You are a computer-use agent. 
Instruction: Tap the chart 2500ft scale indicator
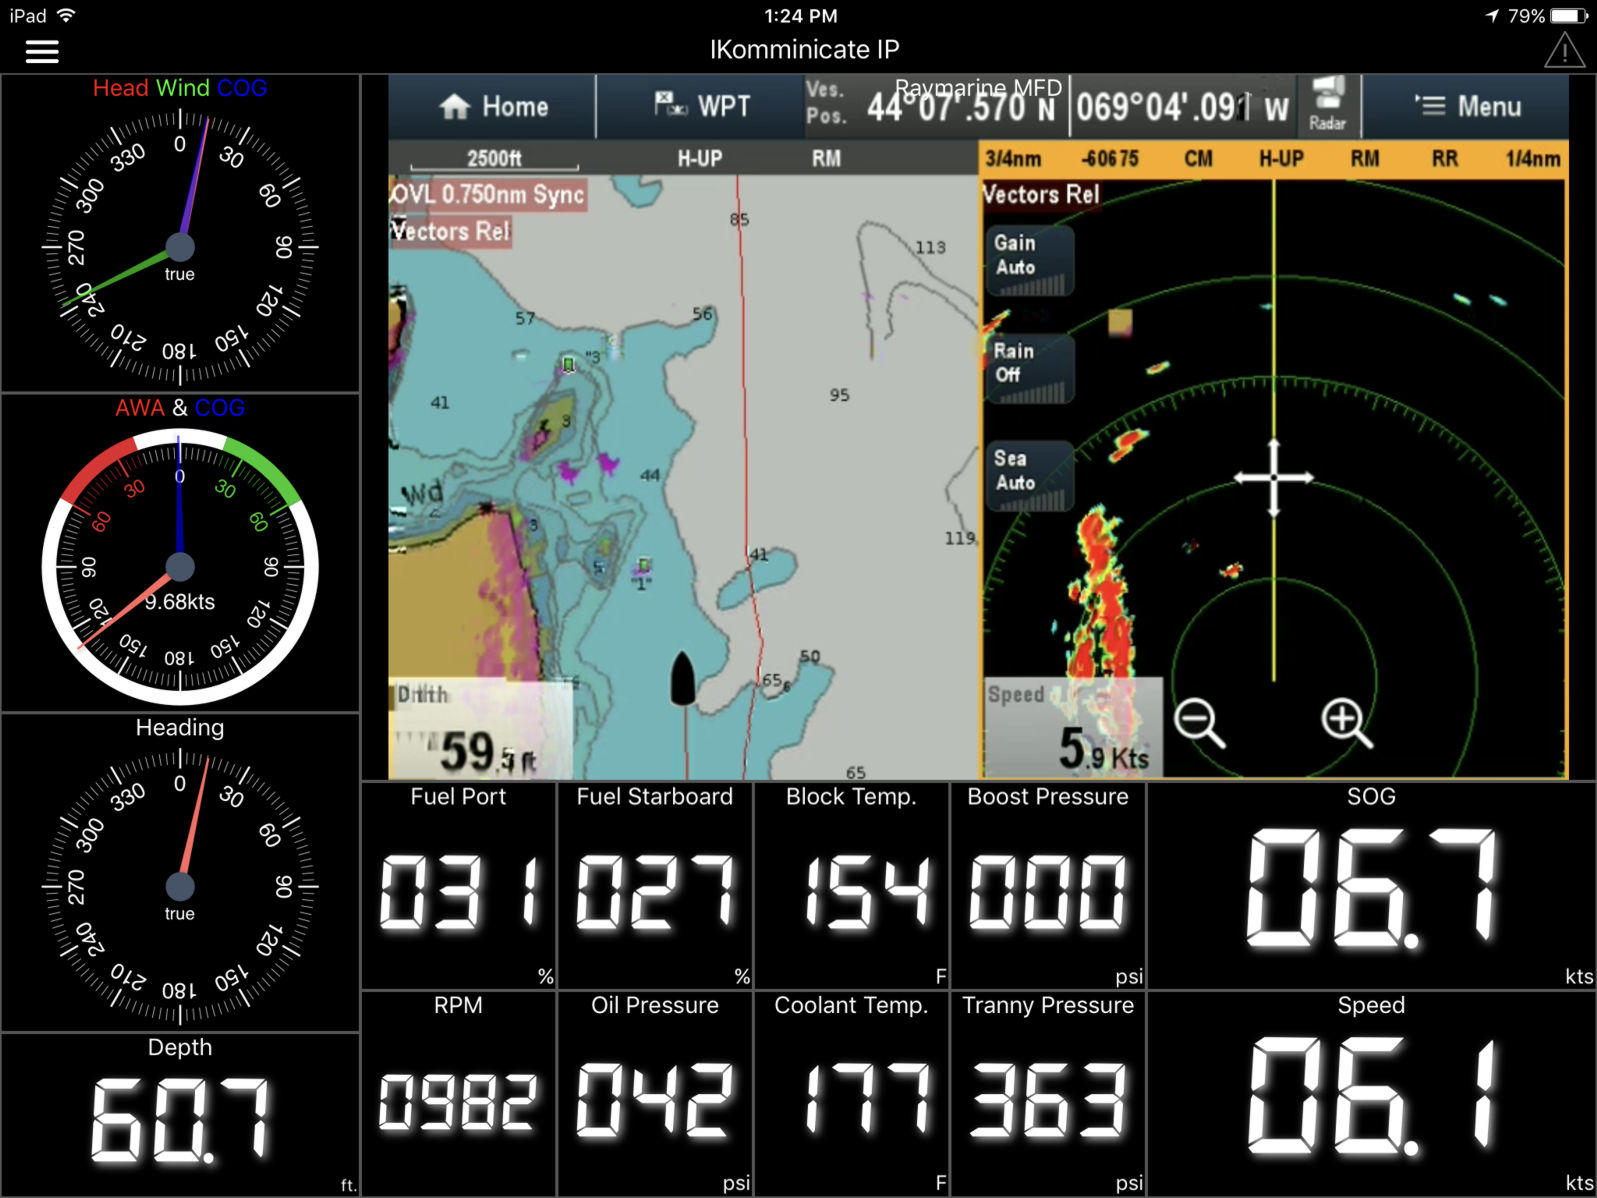(494, 159)
